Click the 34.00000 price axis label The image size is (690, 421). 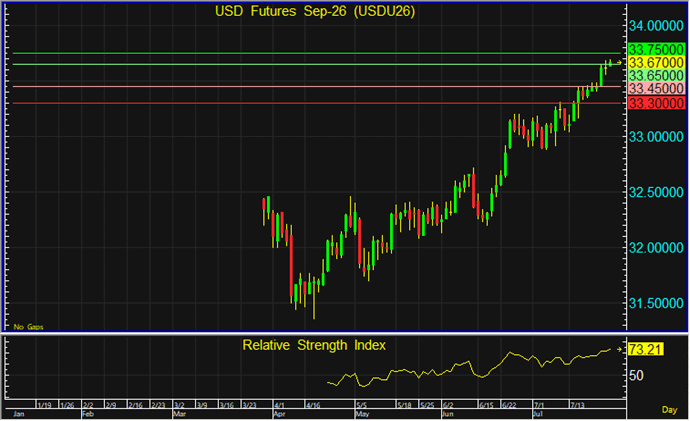(x=656, y=26)
